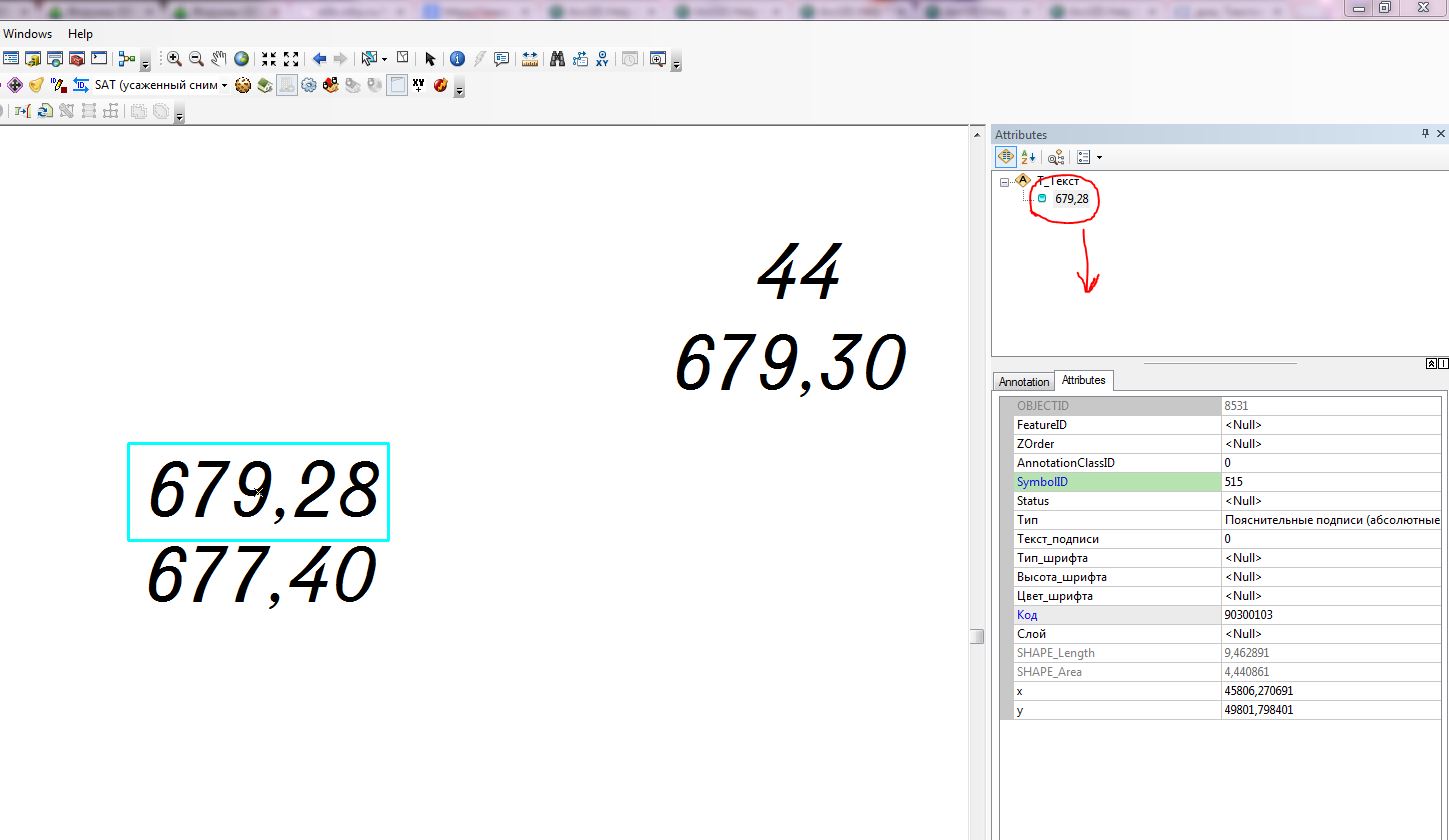This screenshot has width=1449, height=840.
Task: Collapse the T_Текст tree node
Action: (x=1004, y=182)
